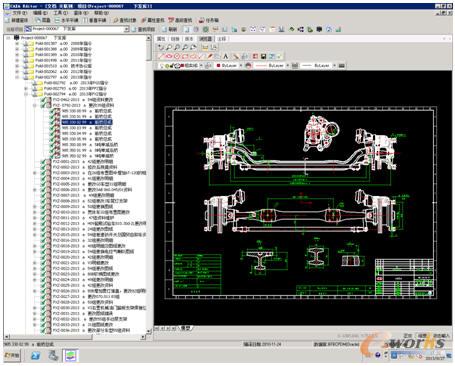Select the text 'A' annotation tool

(x=226, y=56)
